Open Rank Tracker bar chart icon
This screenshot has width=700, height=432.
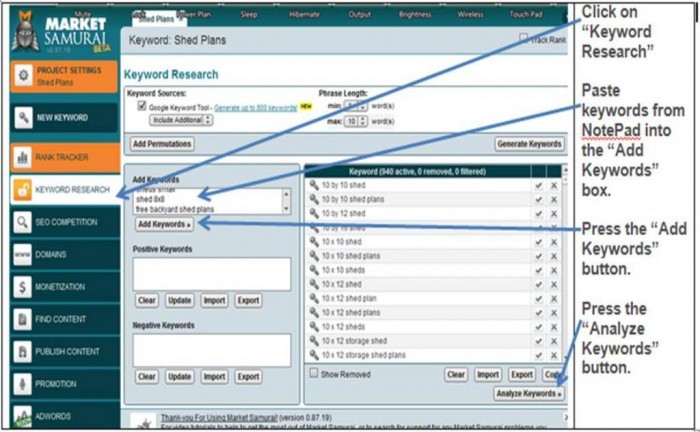coord(22,157)
